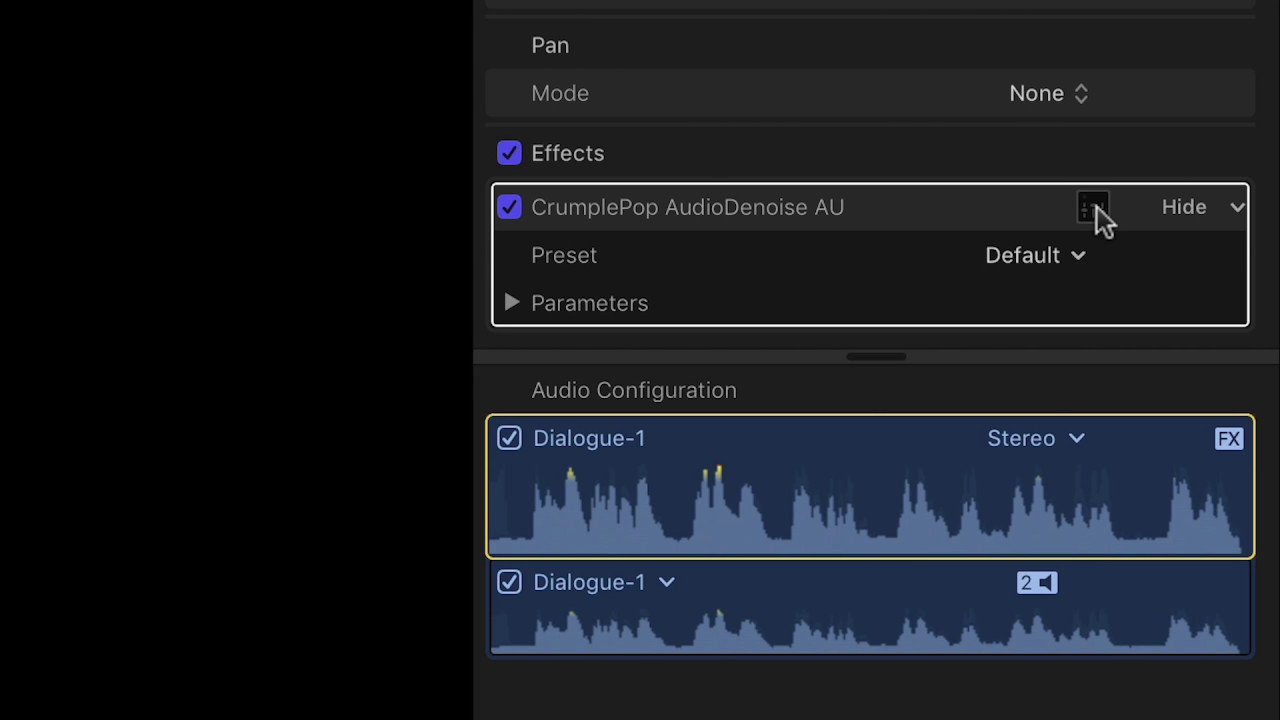1280x720 pixels.
Task: Select the CrumplePop AudioDenoise AU effect name
Action: [687, 207]
